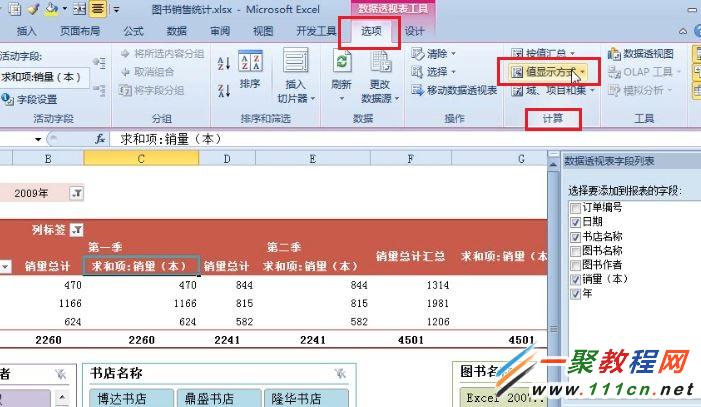Switch to the 开发工具 tab
701x407 pixels.
pyautogui.click(x=316, y=31)
